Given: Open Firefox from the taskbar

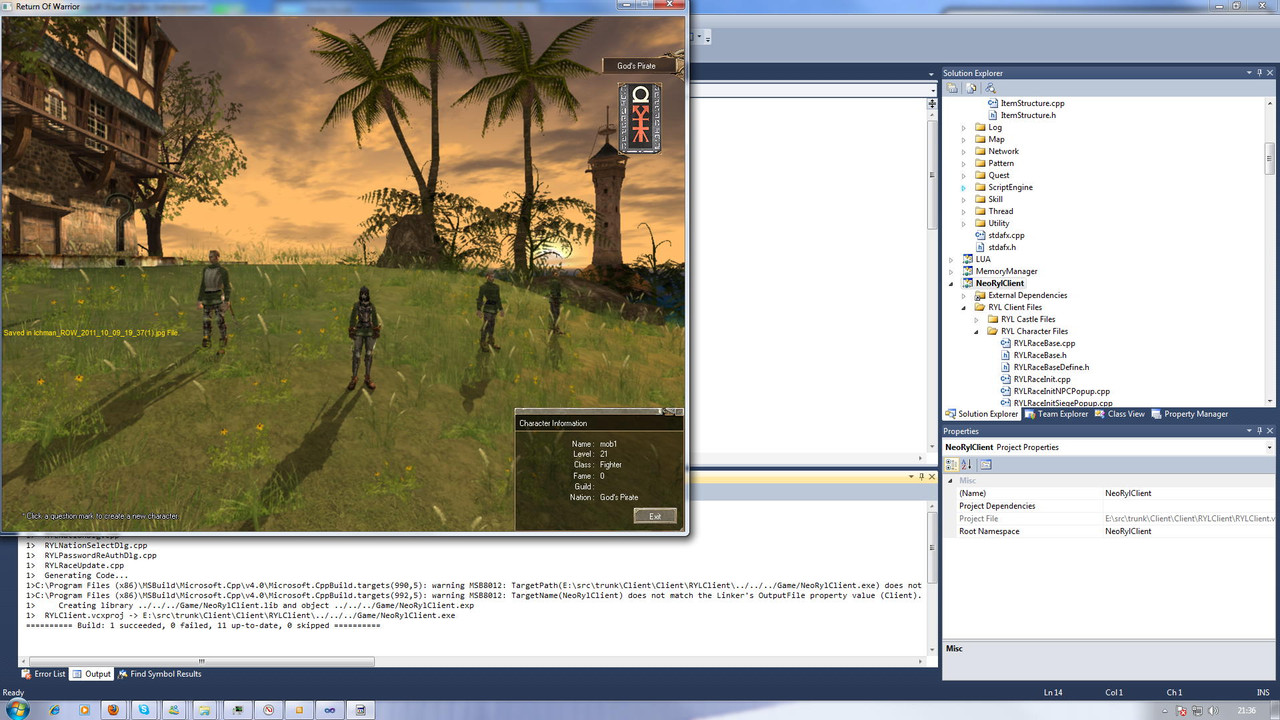Looking at the screenshot, I should point(115,709).
